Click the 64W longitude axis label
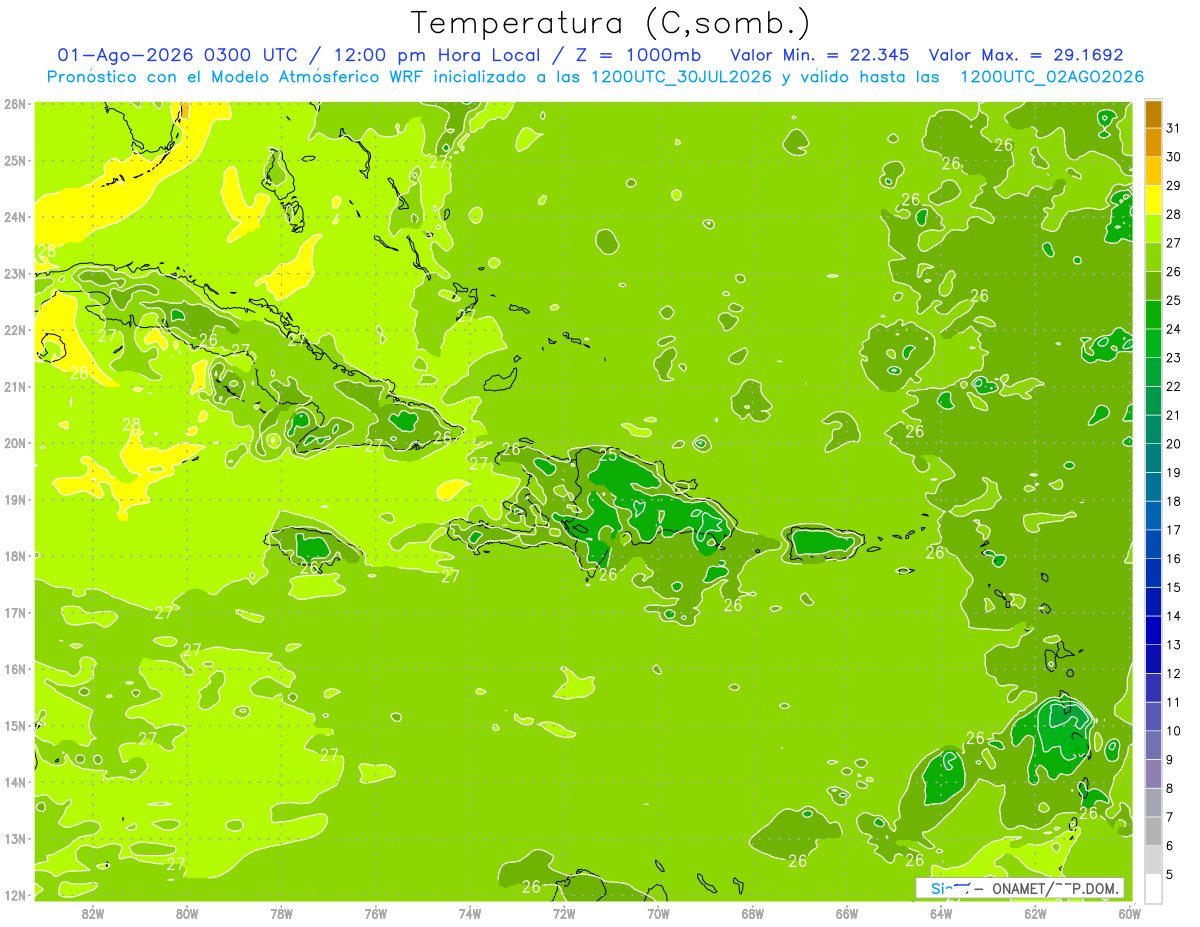 tap(941, 913)
